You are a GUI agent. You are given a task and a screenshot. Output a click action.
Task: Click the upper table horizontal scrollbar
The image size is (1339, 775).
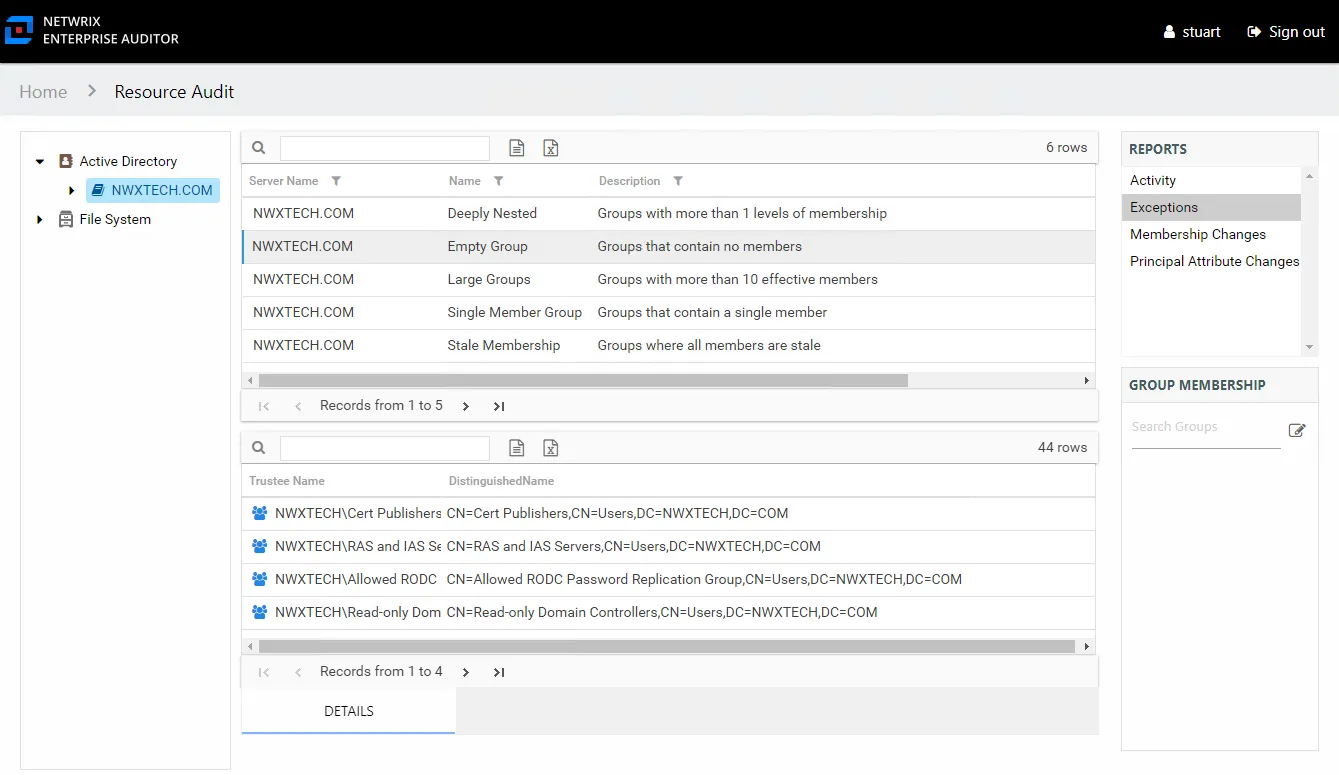[x=583, y=380]
